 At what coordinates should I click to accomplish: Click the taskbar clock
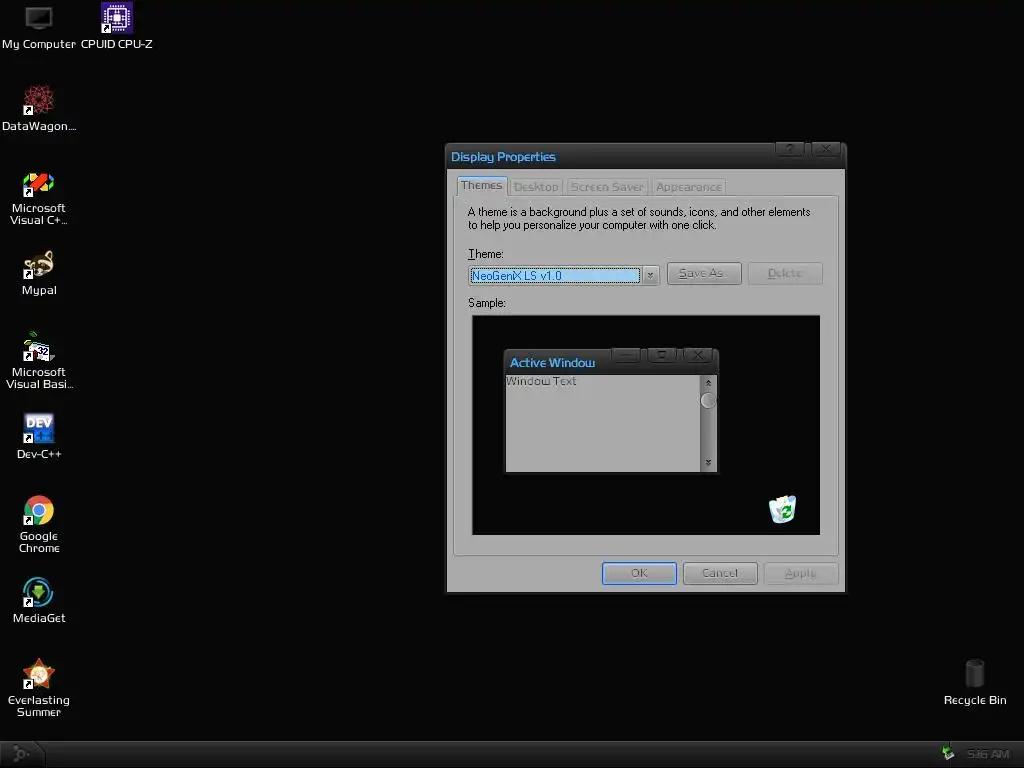pos(988,754)
